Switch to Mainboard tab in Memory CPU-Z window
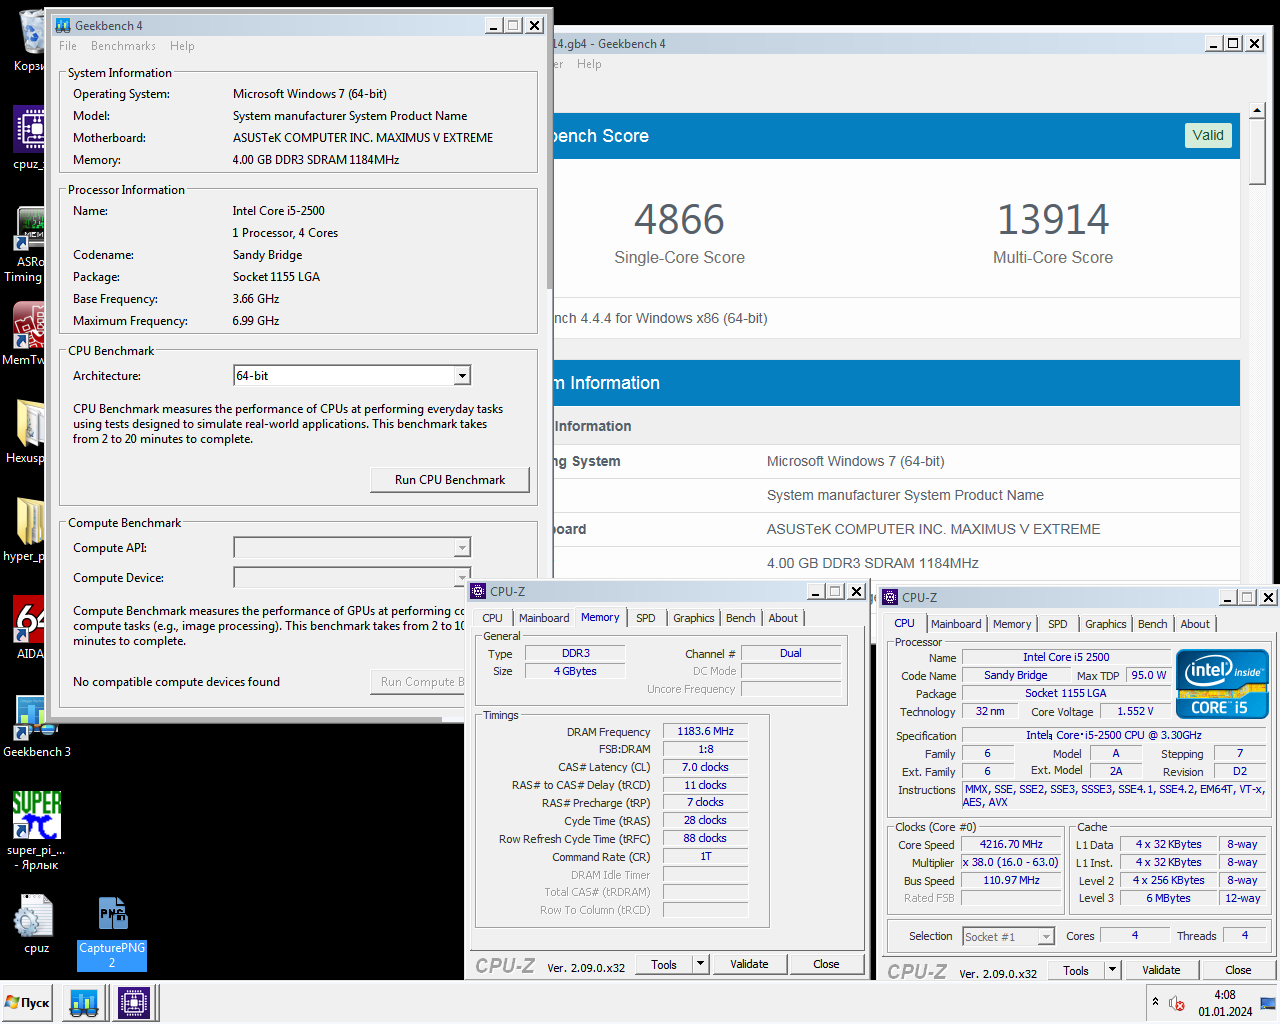This screenshot has width=1280, height=1024. click(544, 618)
